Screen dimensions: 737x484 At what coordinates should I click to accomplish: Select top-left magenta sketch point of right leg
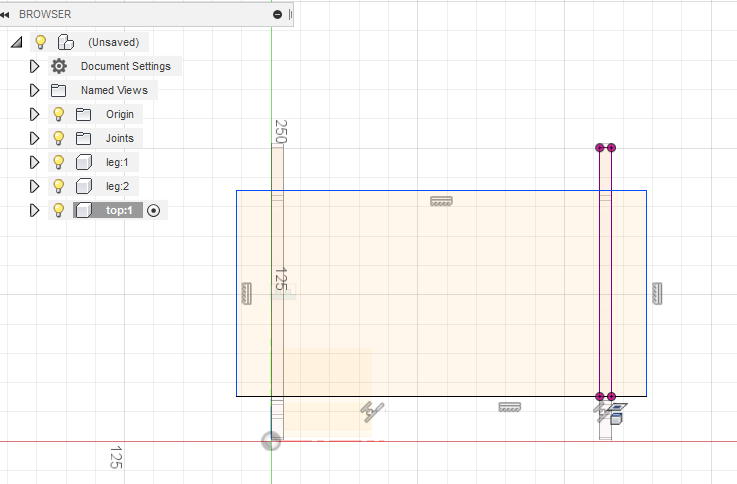(x=599, y=148)
